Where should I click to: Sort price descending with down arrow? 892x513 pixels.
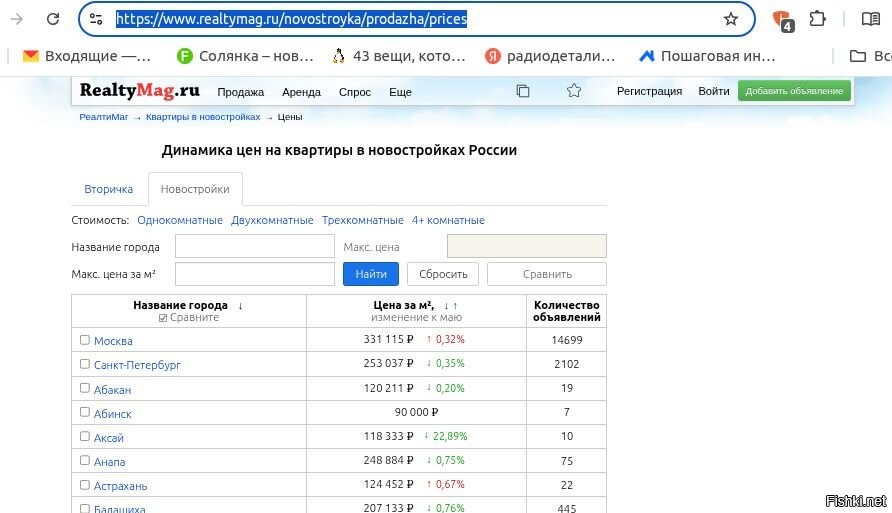(446, 306)
